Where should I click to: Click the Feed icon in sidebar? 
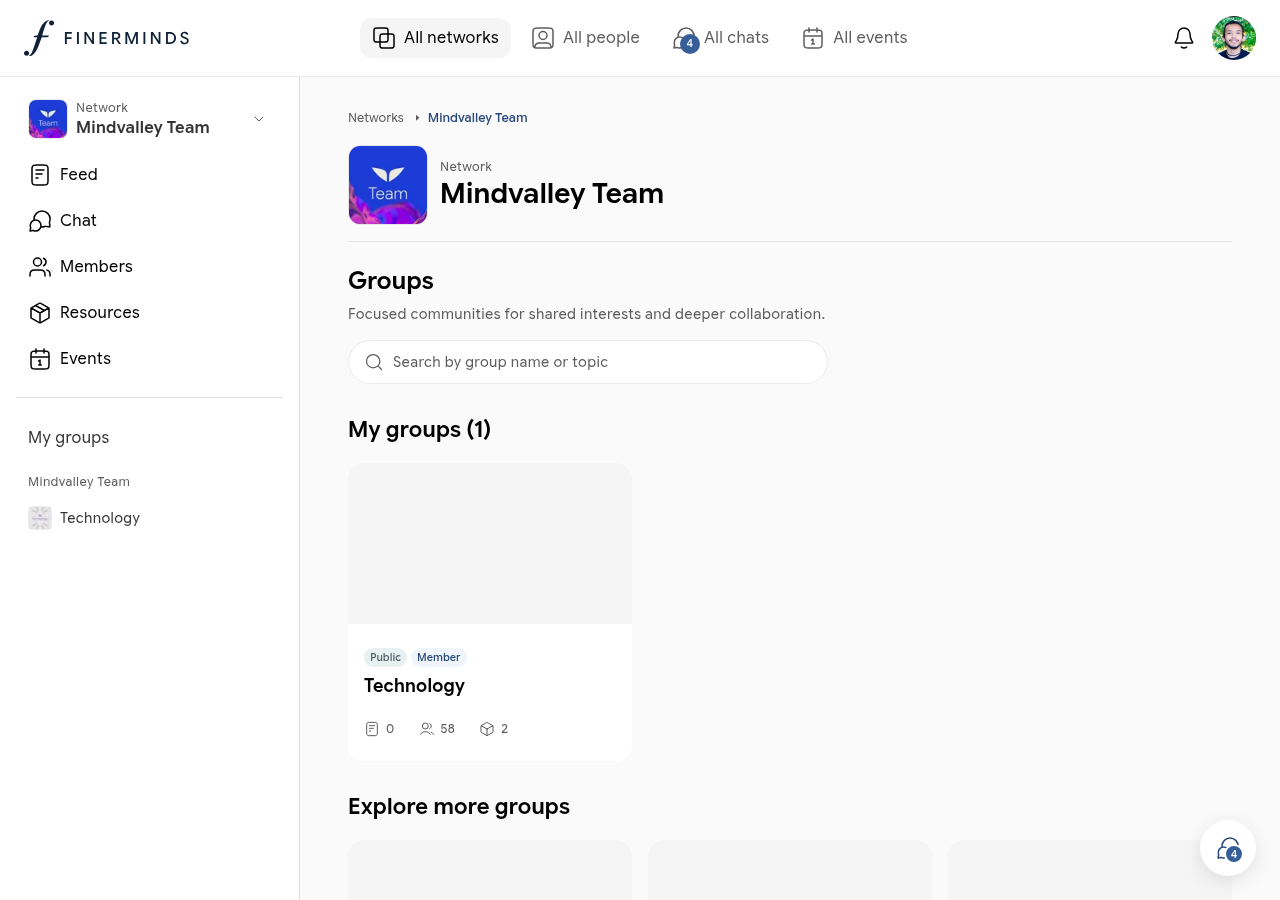coord(40,175)
